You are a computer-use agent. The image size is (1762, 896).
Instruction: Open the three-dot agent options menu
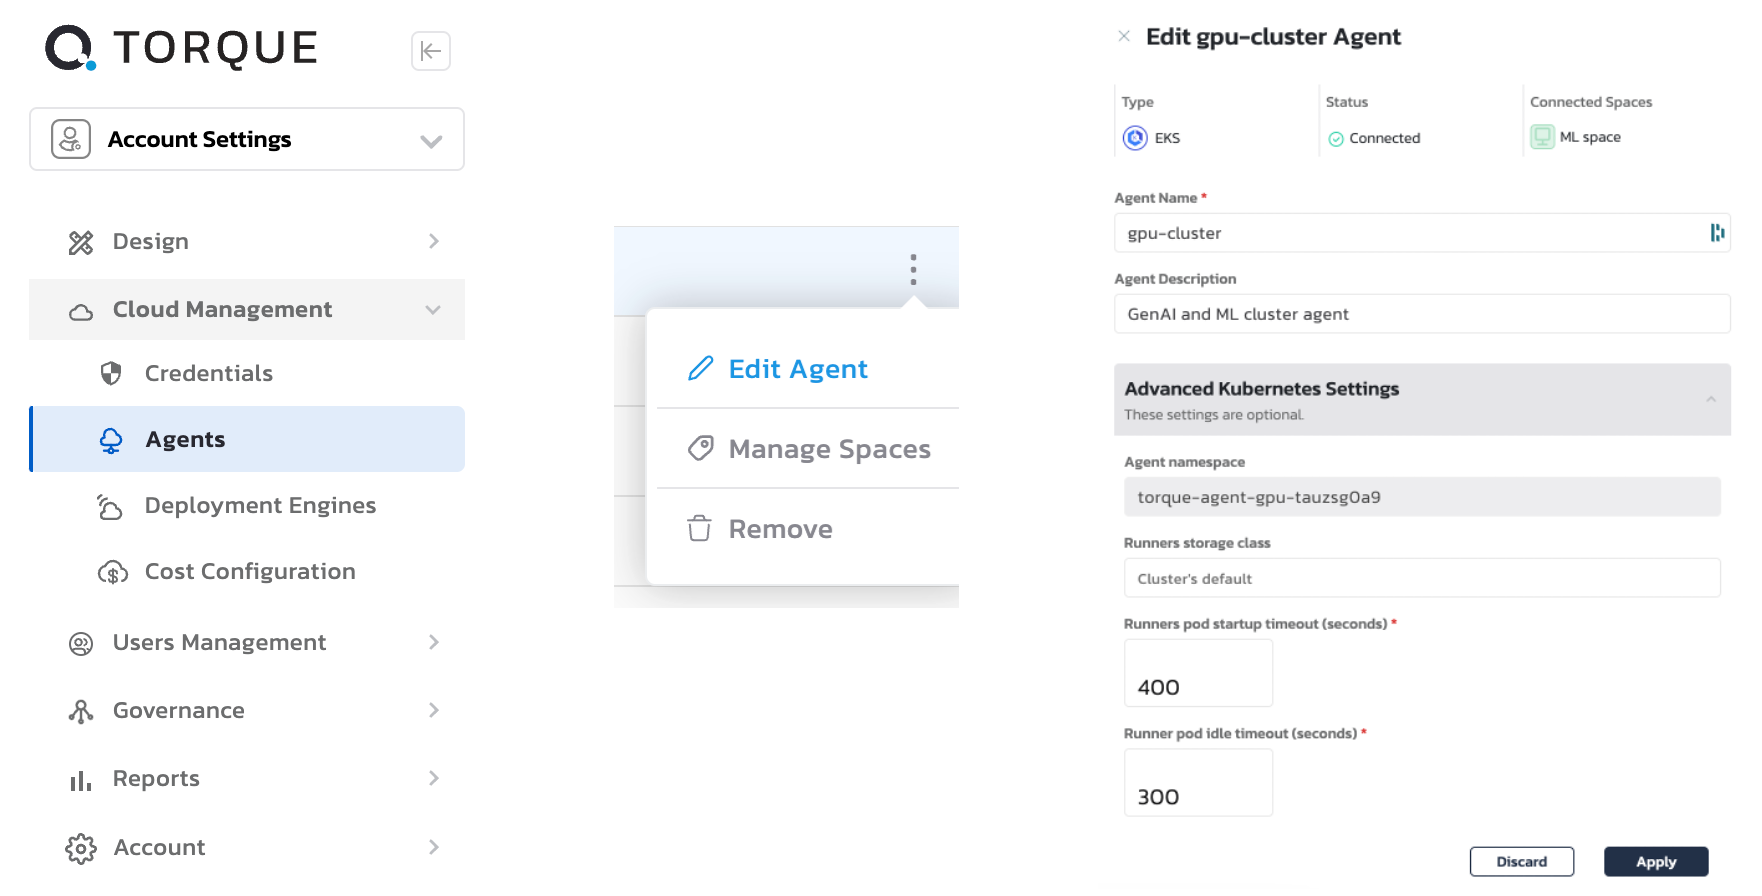click(913, 269)
